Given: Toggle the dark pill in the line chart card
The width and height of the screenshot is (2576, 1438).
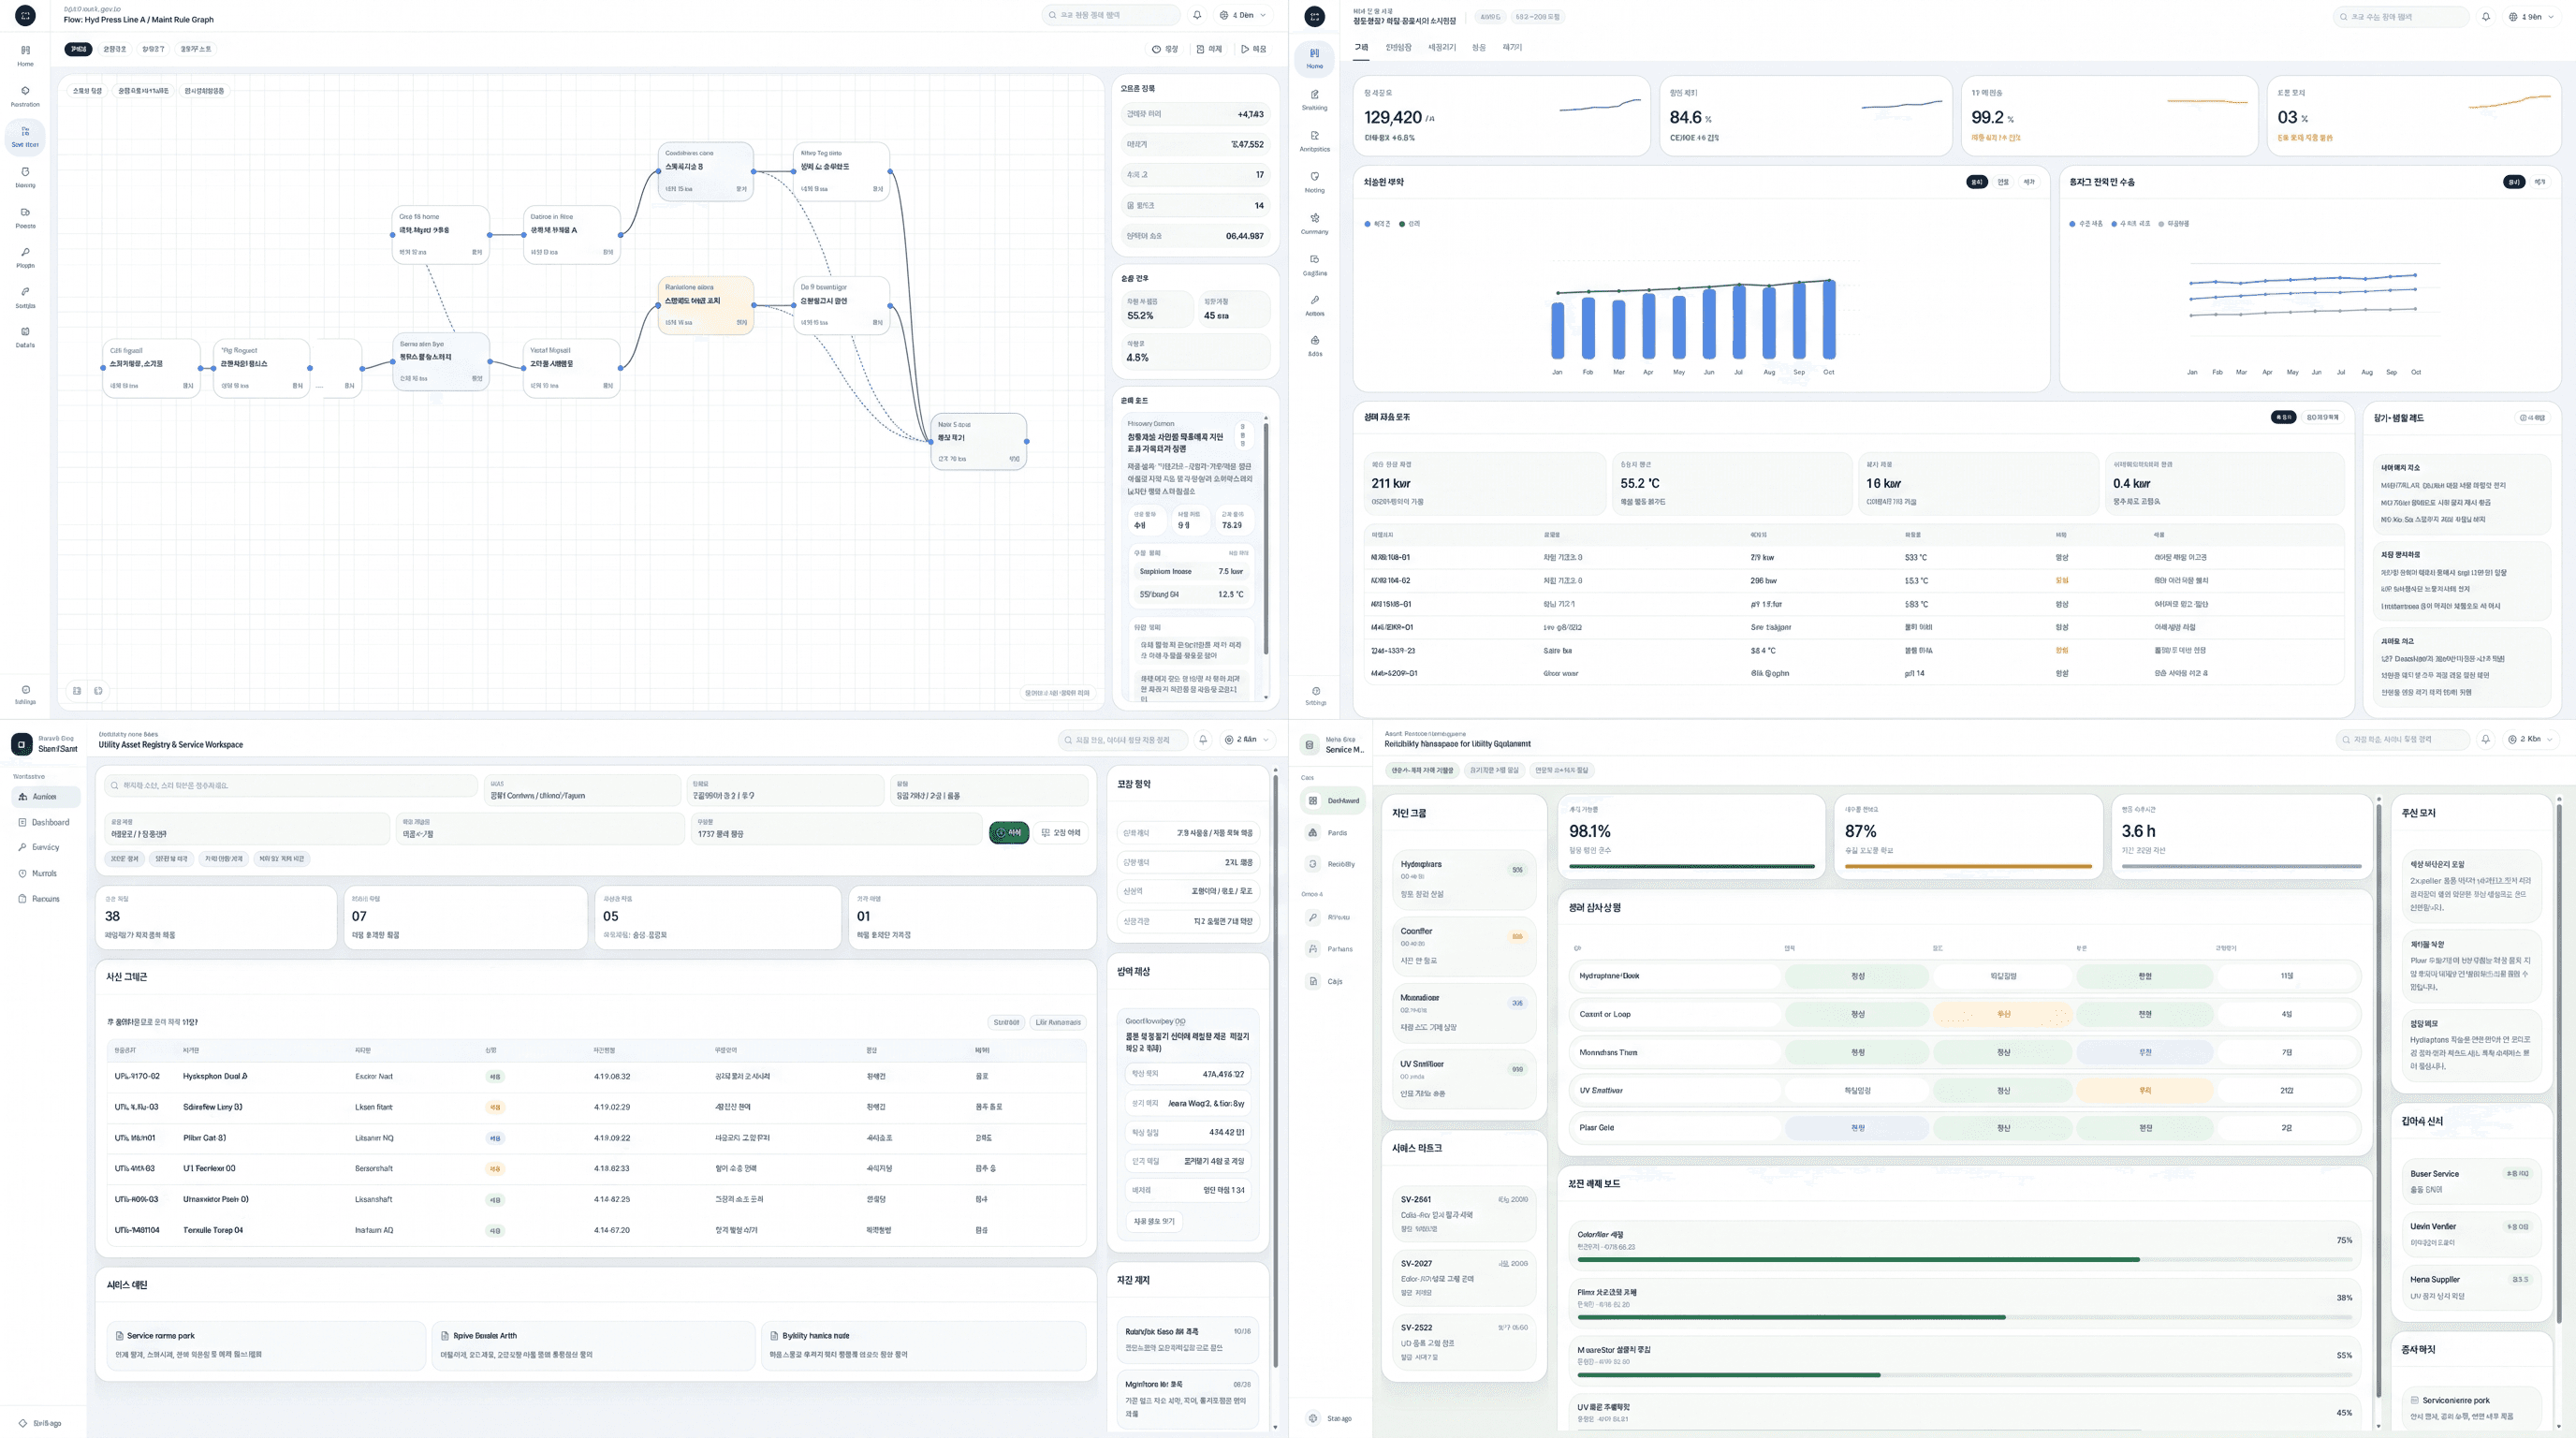Looking at the screenshot, I should point(2513,182).
